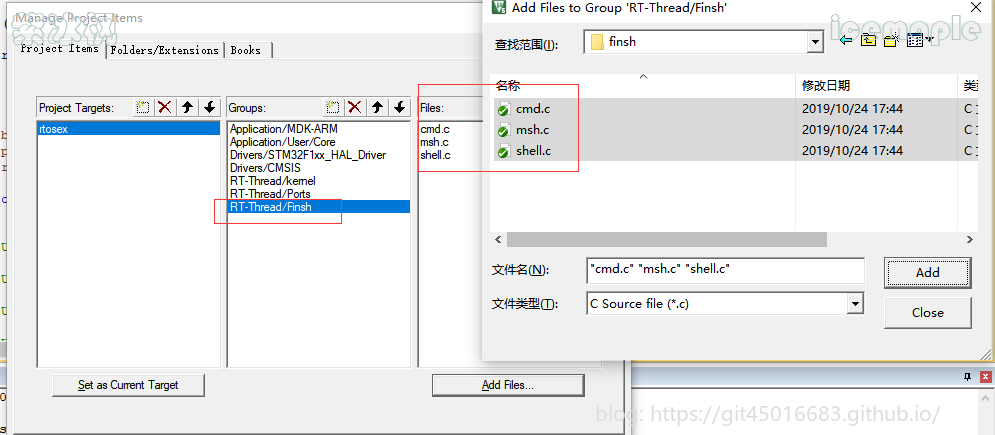Viewport: 995px width, 435px height.
Task: Click the 名称 column header
Action: 643,86
